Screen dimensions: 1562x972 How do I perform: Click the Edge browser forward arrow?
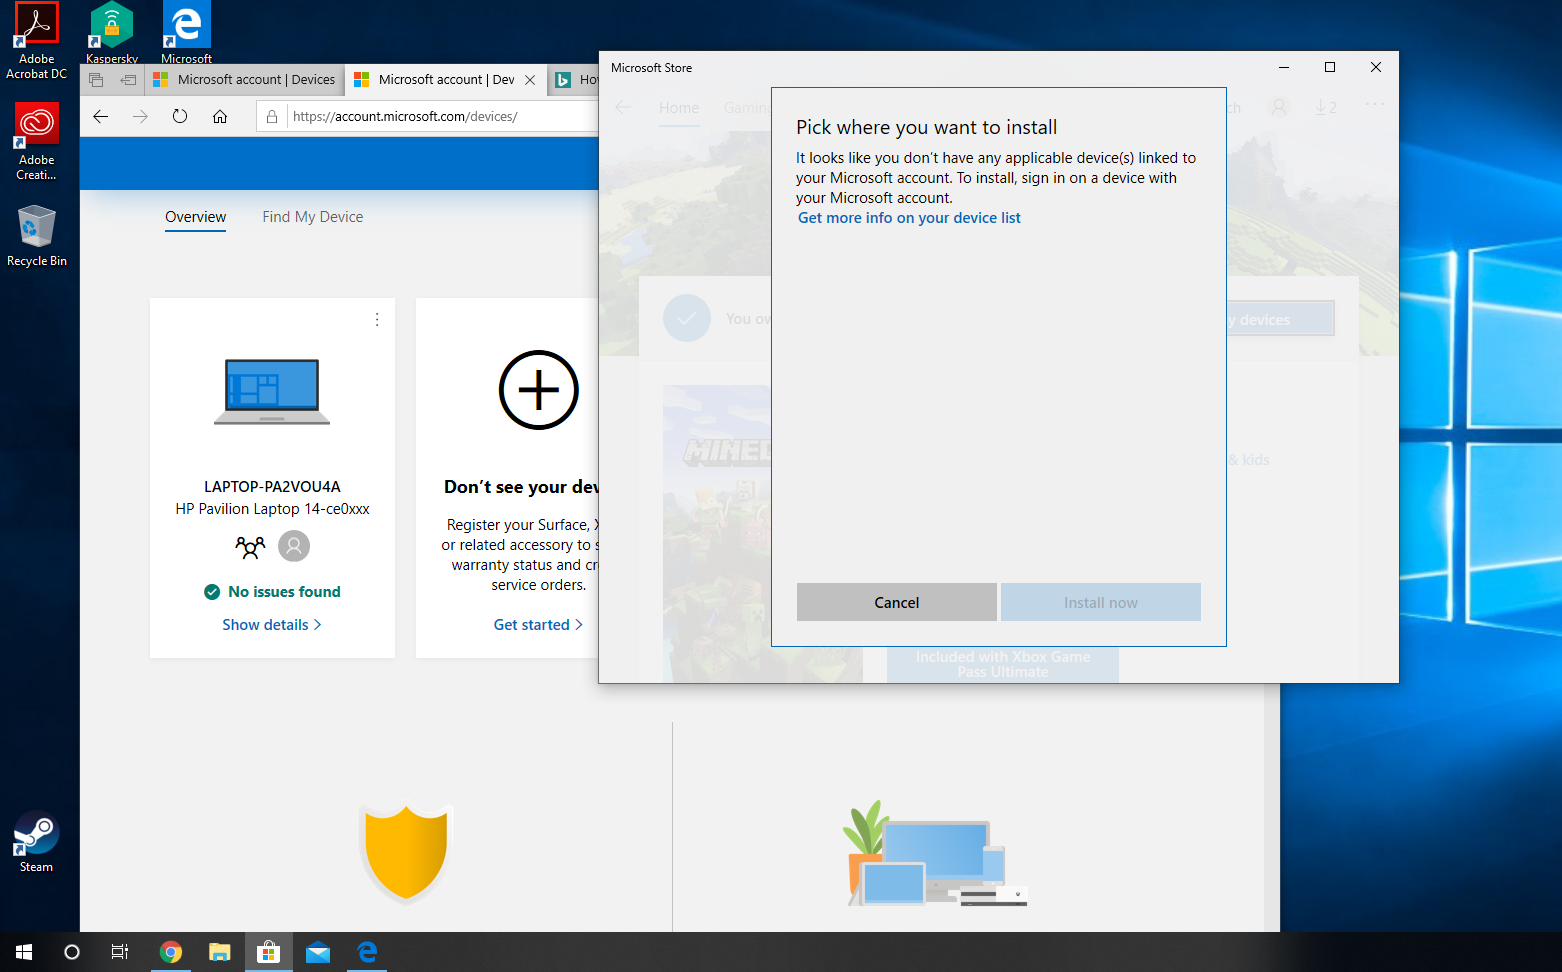tap(140, 116)
